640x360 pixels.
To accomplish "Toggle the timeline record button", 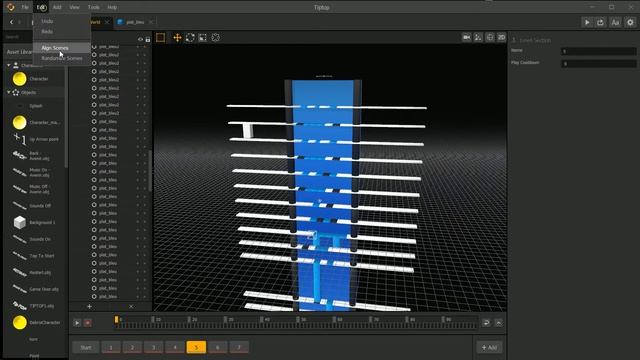I will (x=87, y=323).
